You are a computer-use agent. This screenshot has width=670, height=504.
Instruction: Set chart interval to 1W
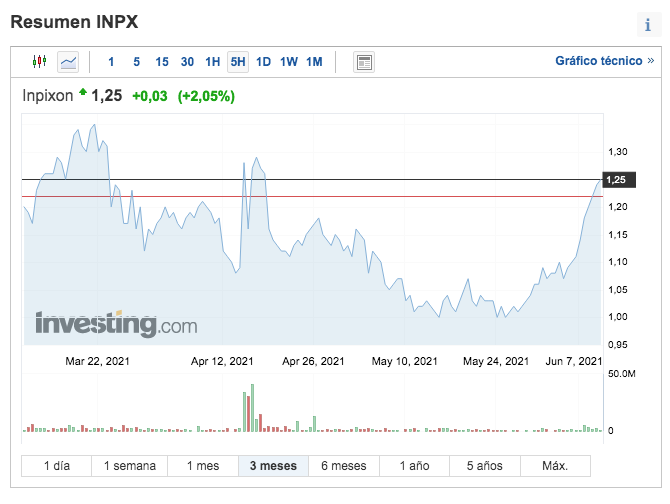(x=289, y=62)
